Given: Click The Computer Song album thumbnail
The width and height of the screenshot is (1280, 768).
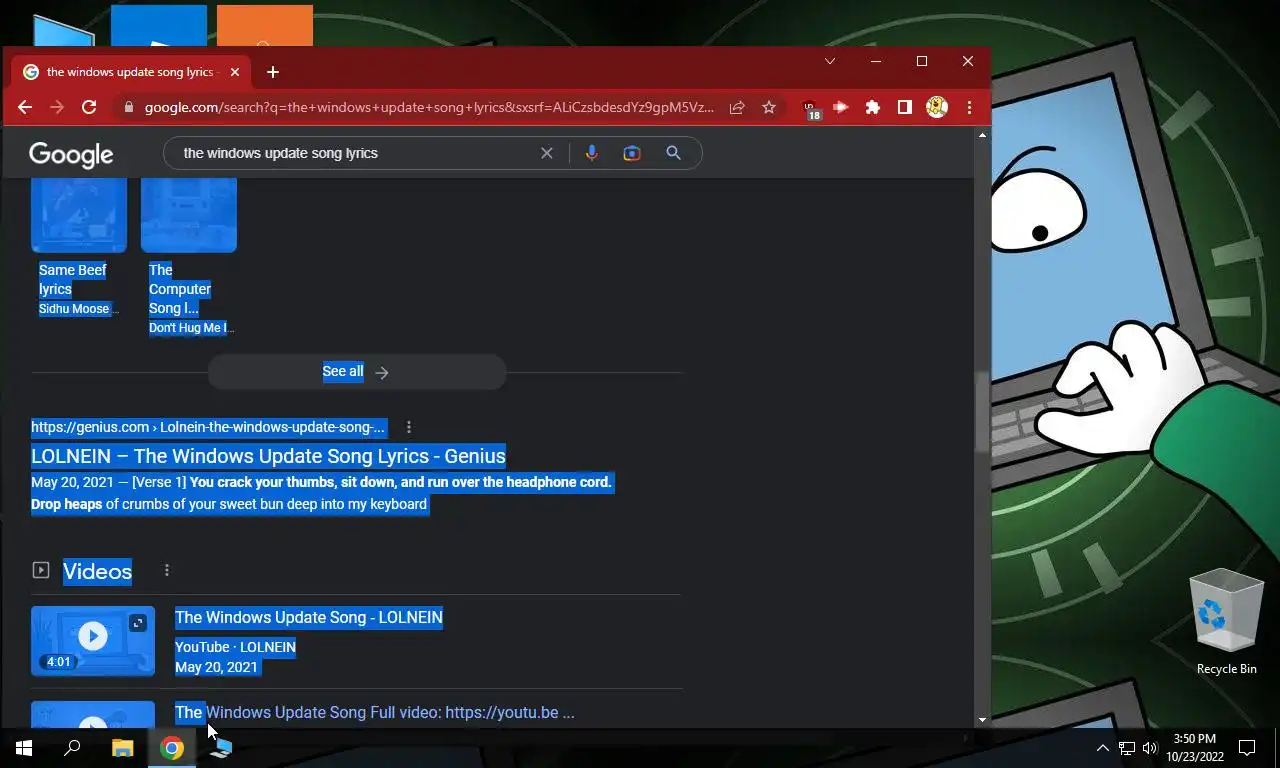Looking at the screenshot, I should pyautogui.click(x=189, y=214).
